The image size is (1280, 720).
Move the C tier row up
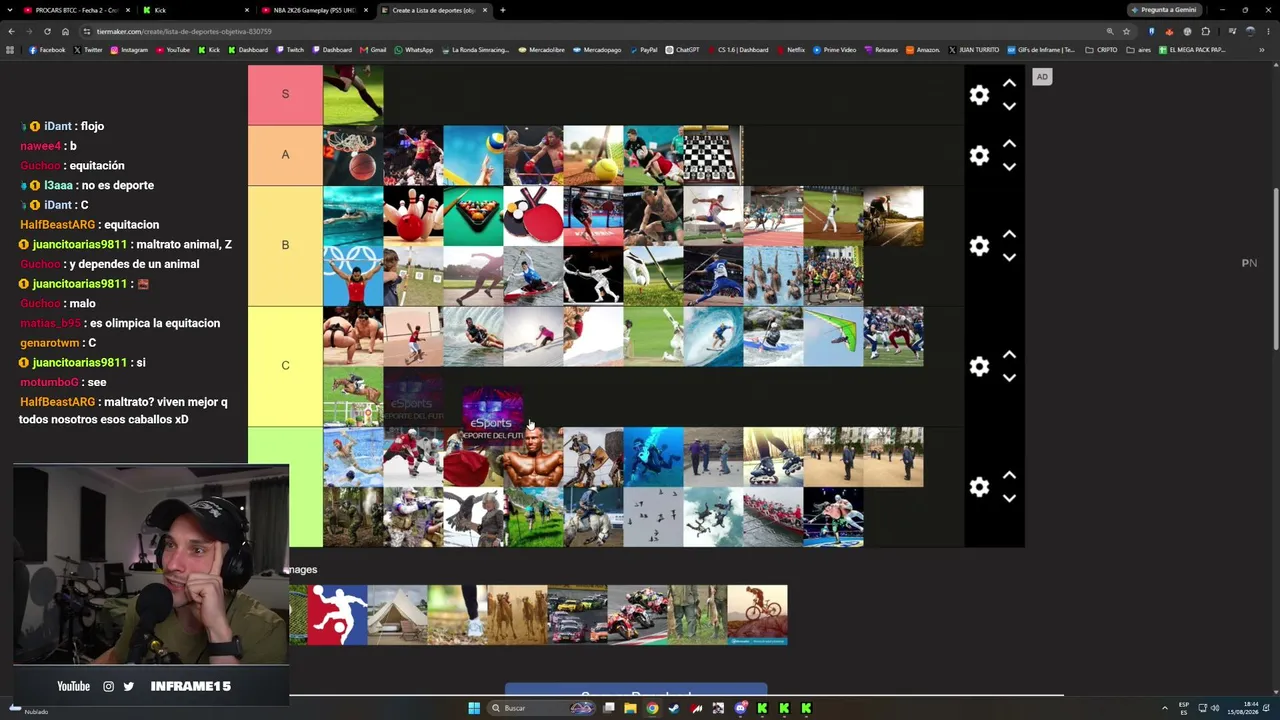1009,355
